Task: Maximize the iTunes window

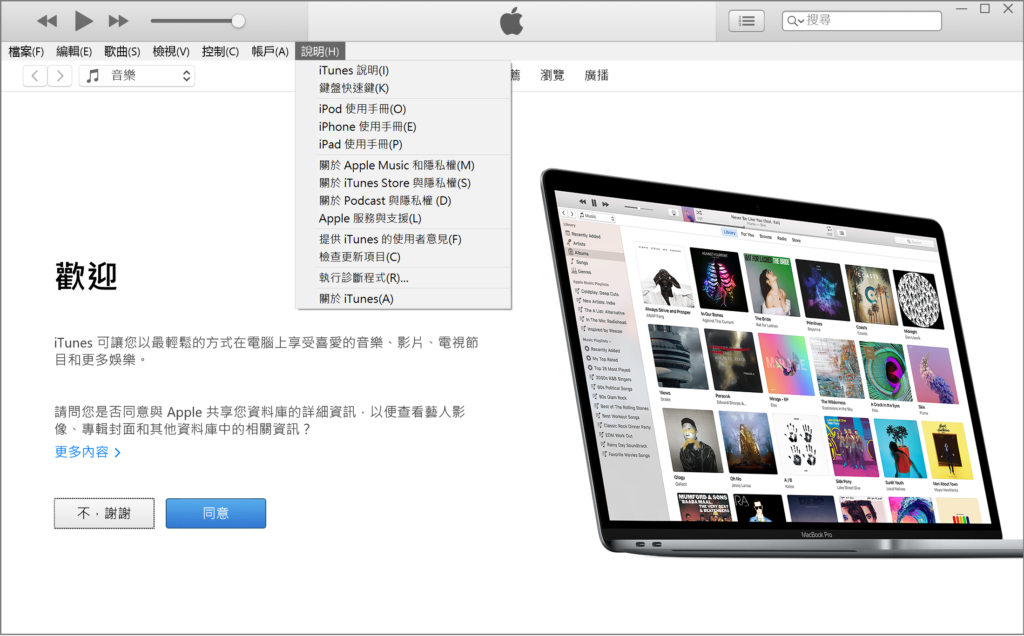Action: click(985, 9)
